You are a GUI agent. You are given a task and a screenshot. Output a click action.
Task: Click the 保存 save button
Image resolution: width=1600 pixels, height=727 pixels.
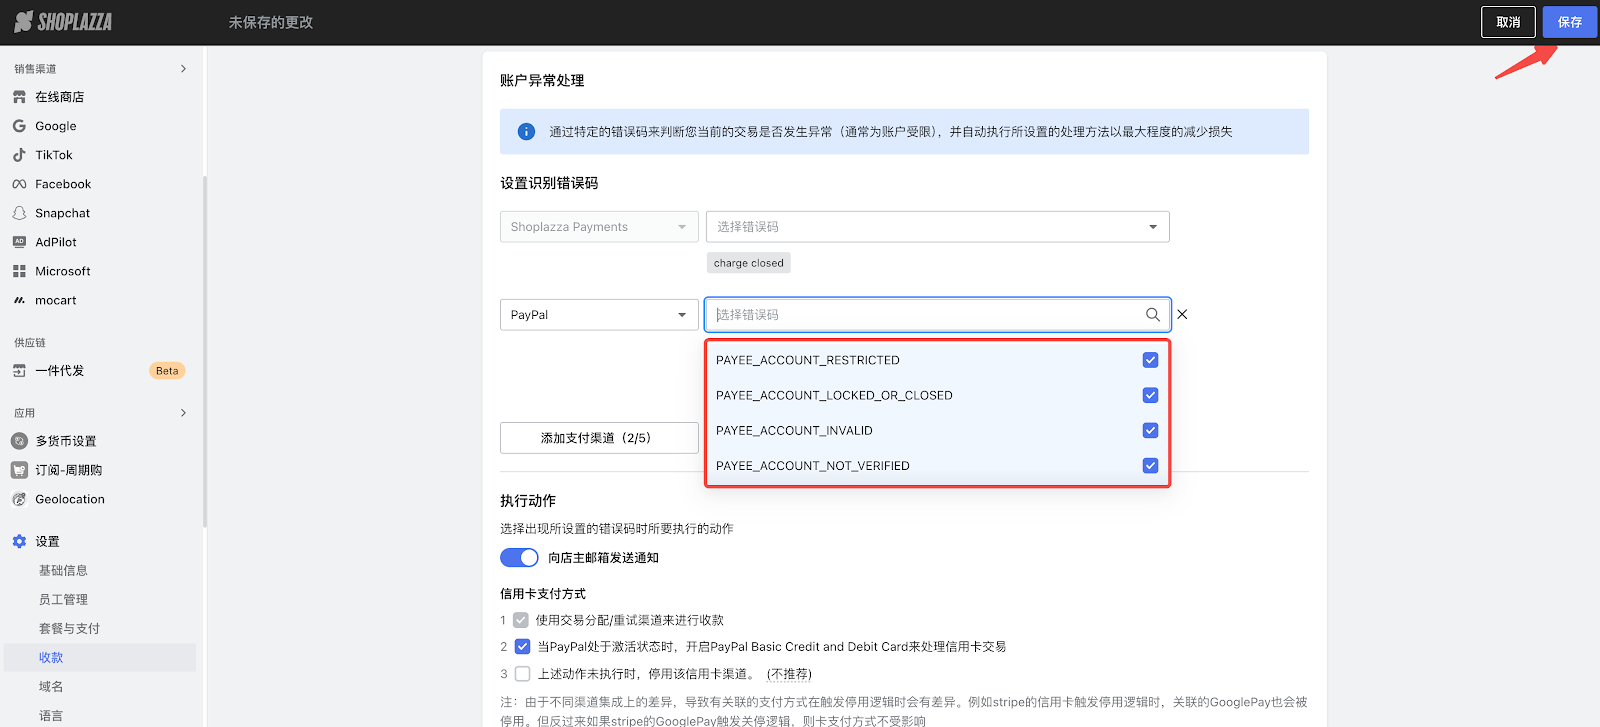click(1569, 22)
